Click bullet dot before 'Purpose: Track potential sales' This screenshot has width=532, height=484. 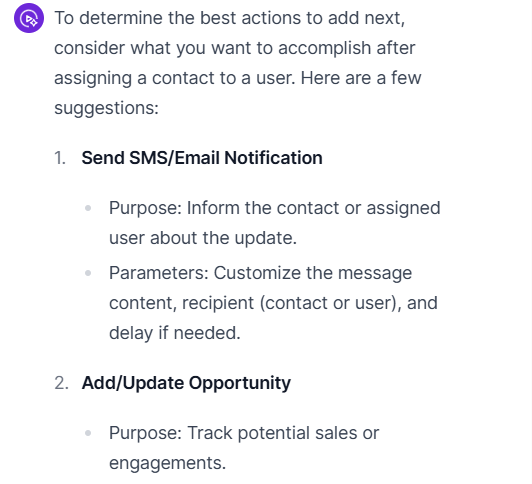(x=88, y=433)
